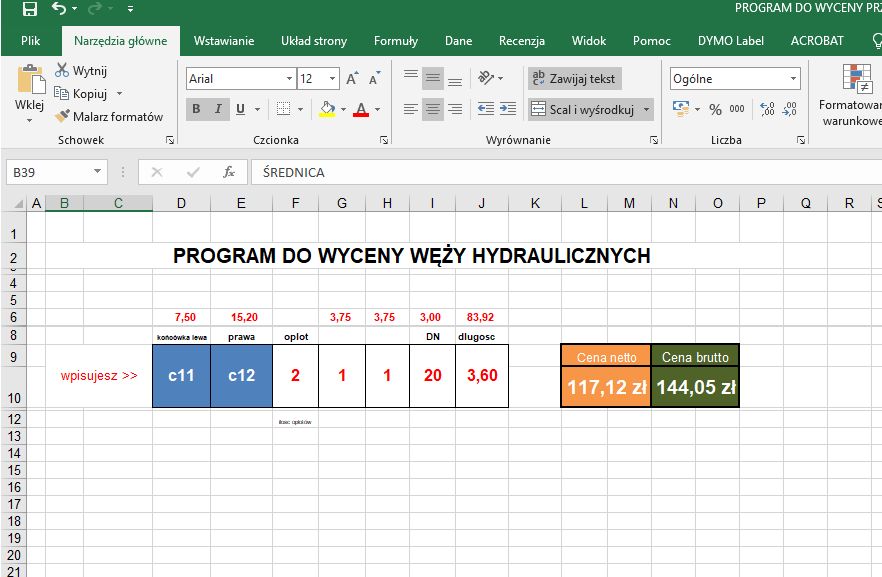
Task: Switch to the Wstawianie tab
Action: [224, 40]
